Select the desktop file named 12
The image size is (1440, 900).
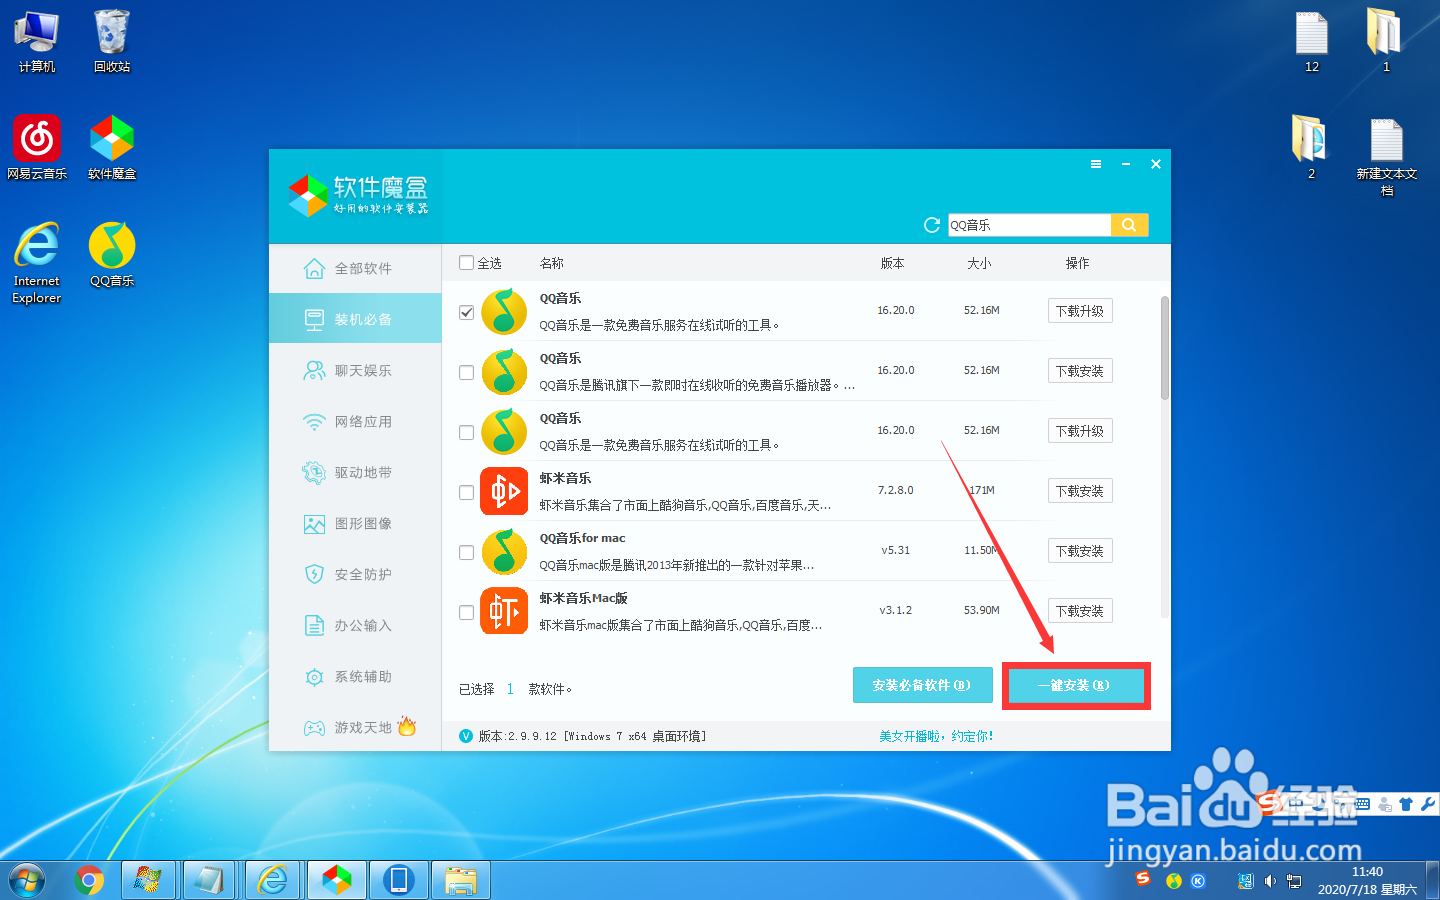[x=1312, y=41]
